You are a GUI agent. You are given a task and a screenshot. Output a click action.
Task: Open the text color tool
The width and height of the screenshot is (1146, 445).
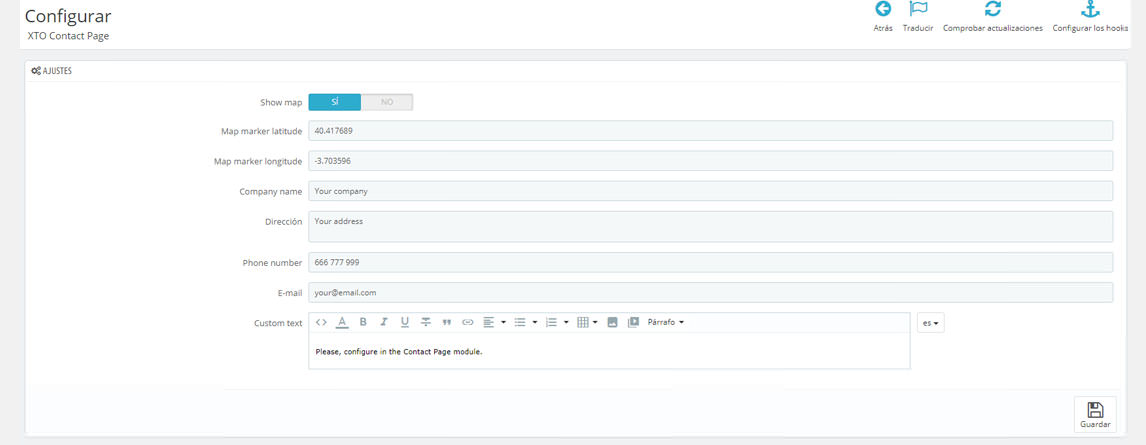(342, 322)
